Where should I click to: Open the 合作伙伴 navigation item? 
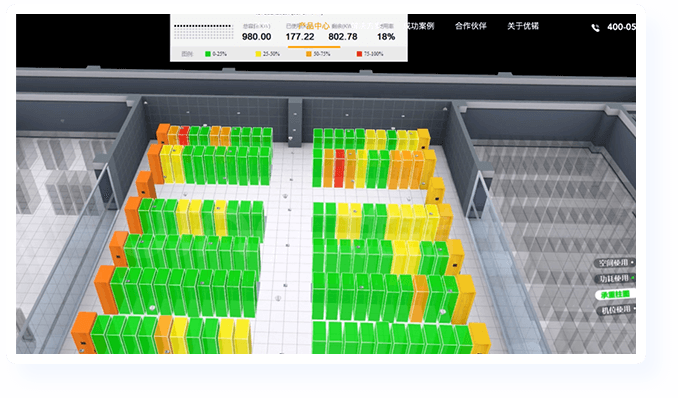pos(470,26)
